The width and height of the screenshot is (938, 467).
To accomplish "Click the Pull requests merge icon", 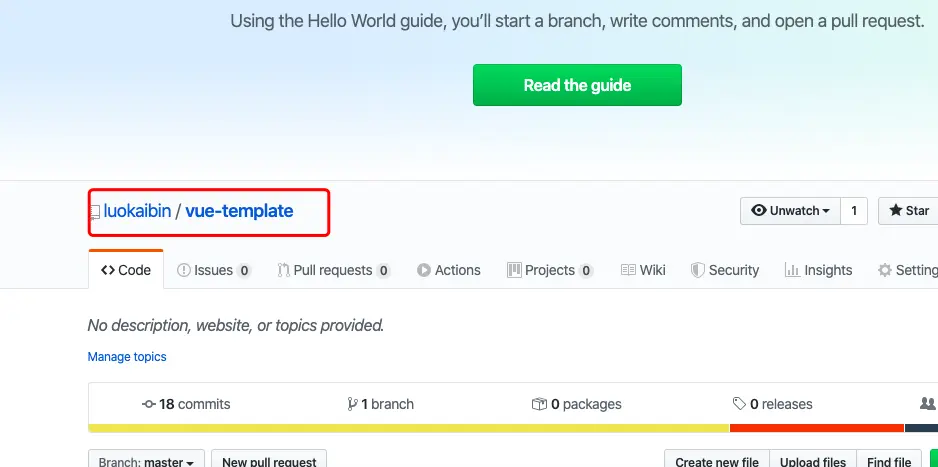I will point(284,270).
